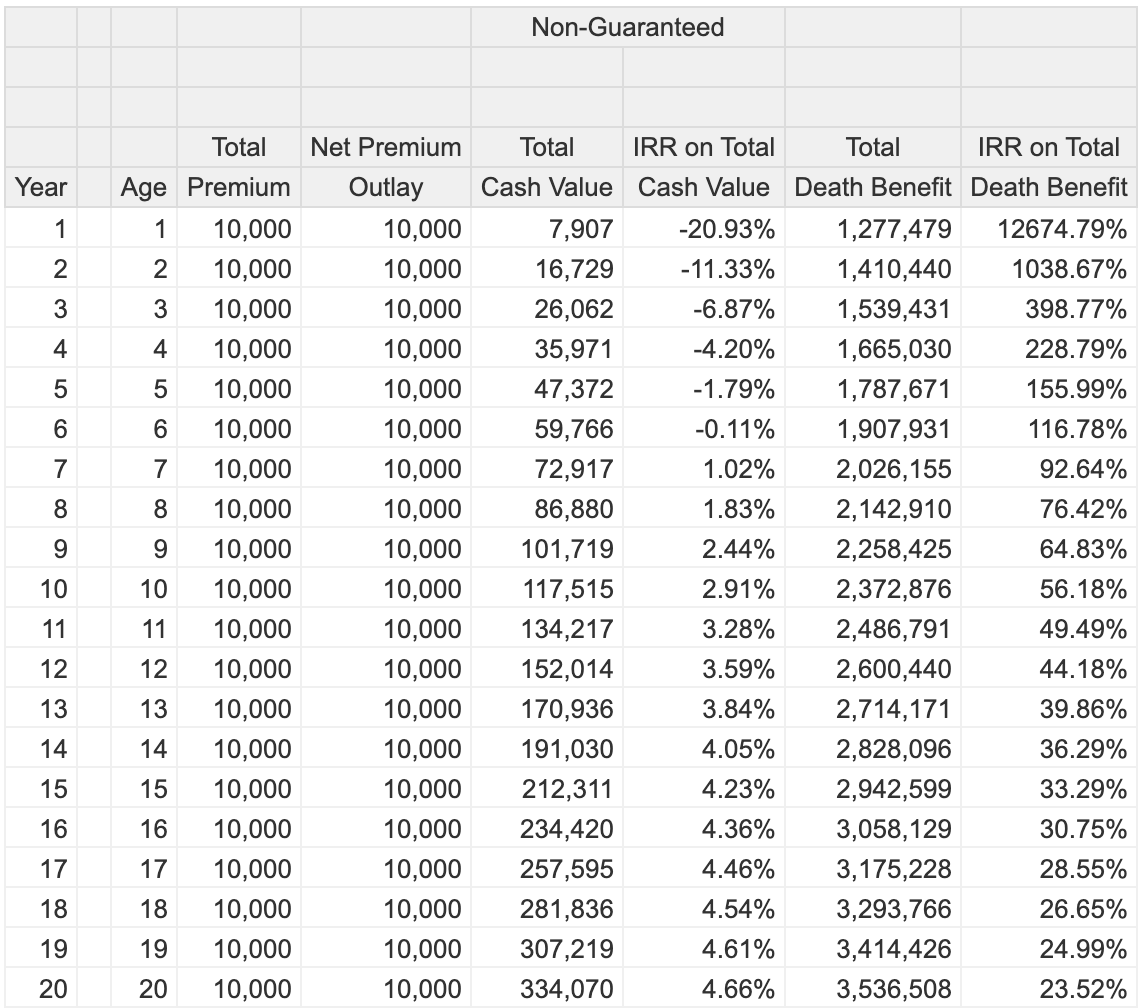Viewport: 1148px width, 1008px height.
Task: Click the Net Premium Outlay header cell
Action: pyautogui.click(x=386, y=167)
